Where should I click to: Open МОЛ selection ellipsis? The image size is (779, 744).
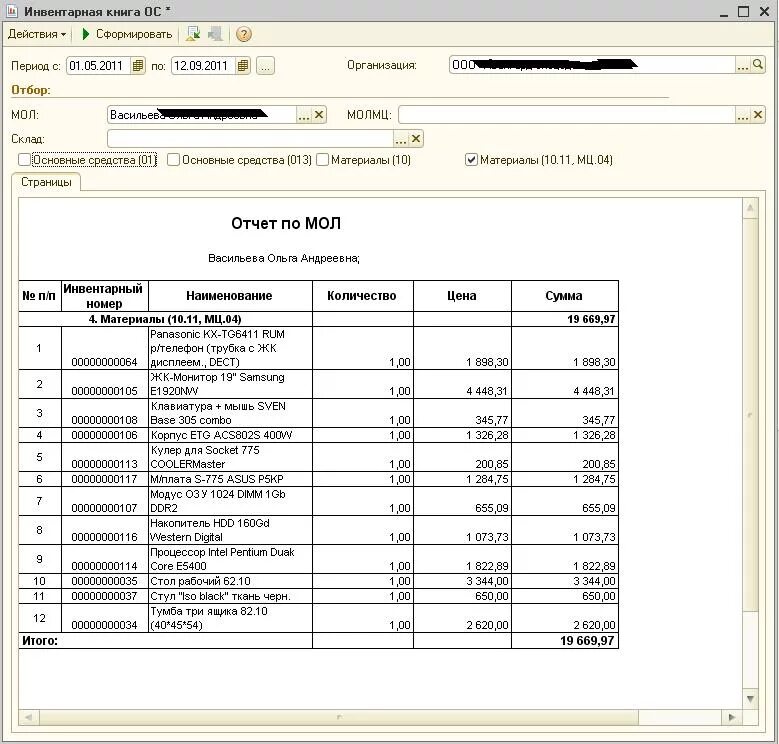pyautogui.click(x=304, y=115)
